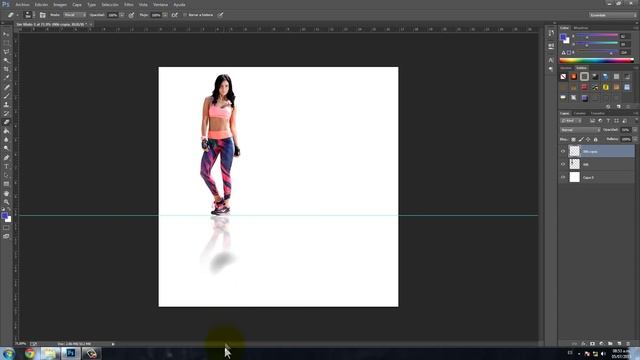Viewport: 640px width, 360px height.
Task: Open collapsed Properties panel icon
Action: 551,47
